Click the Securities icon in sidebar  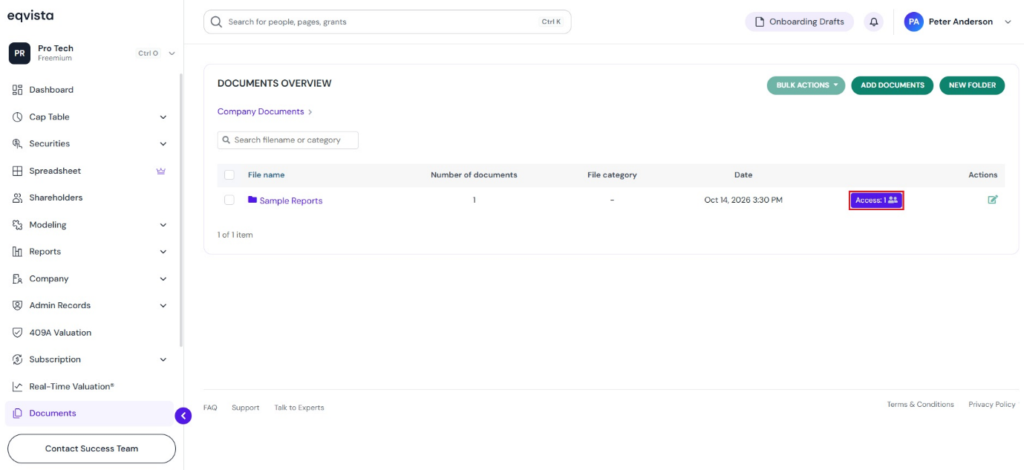(x=18, y=144)
